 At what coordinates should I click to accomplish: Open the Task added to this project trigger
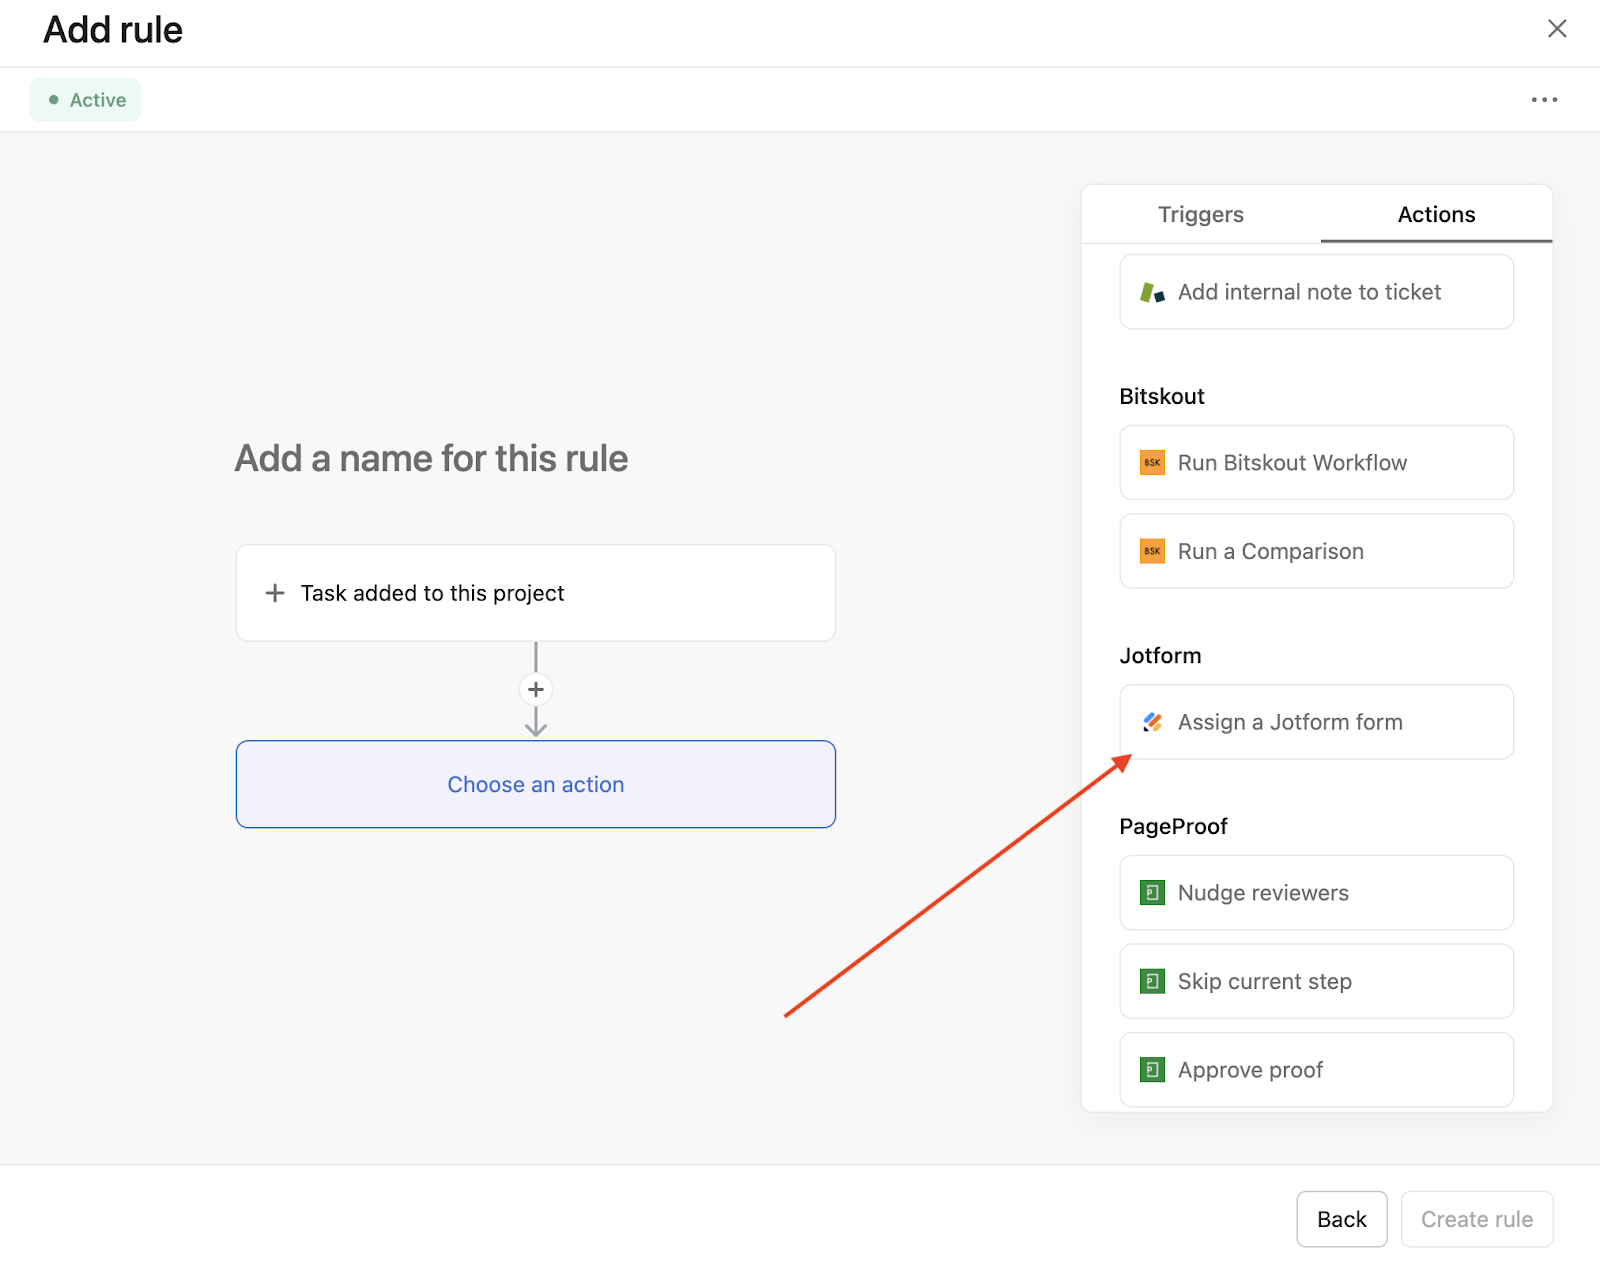pyautogui.click(x=536, y=593)
